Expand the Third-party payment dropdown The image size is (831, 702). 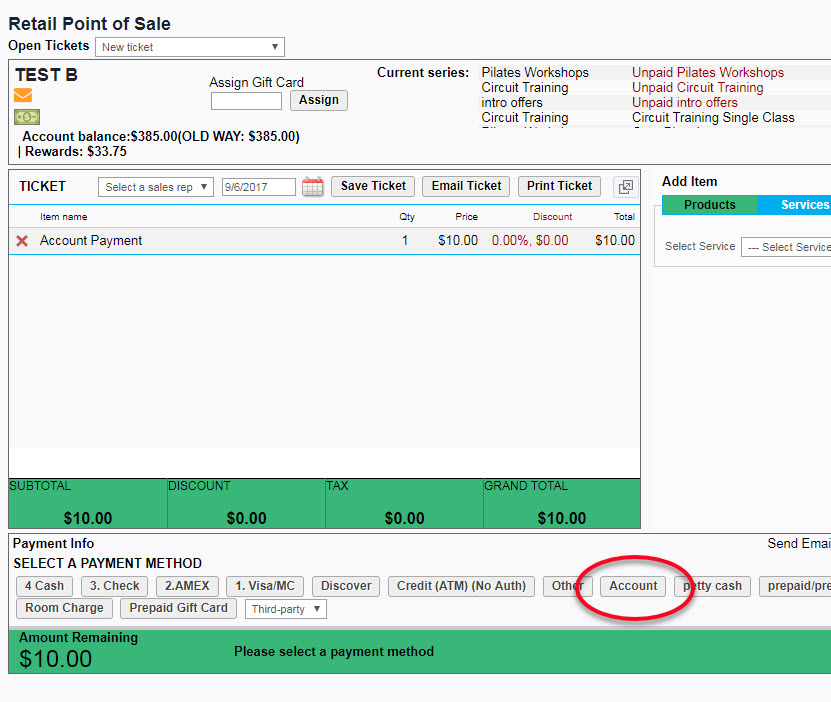tap(285, 608)
